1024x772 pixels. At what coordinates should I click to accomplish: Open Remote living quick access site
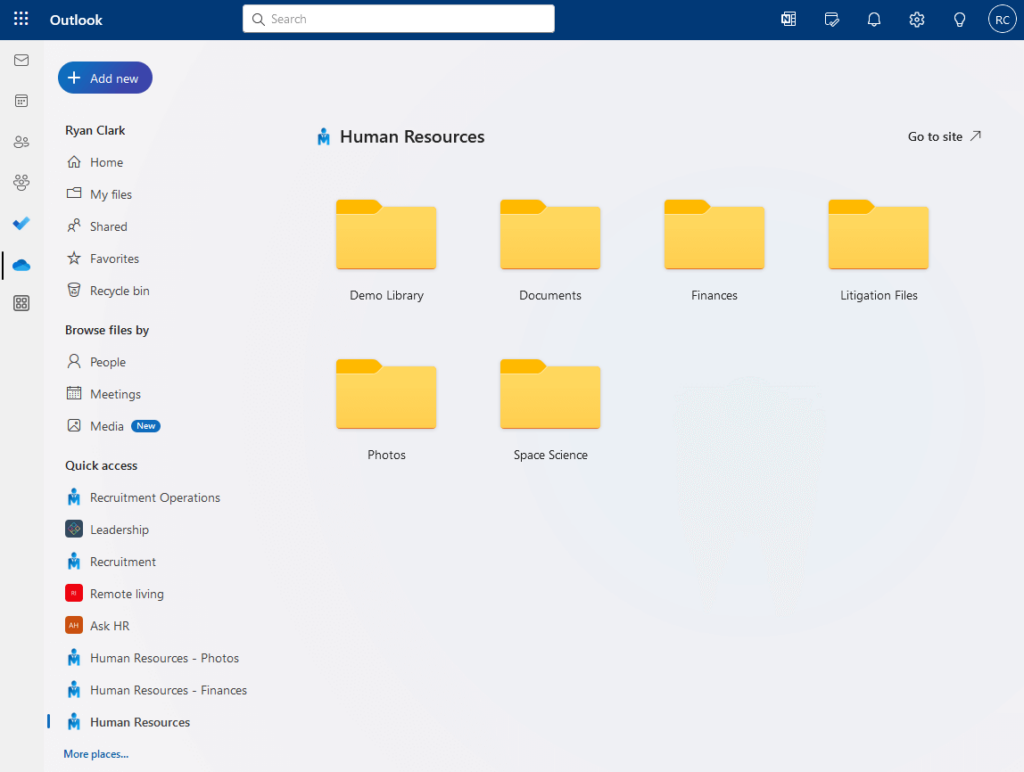[x=115, y=594]
